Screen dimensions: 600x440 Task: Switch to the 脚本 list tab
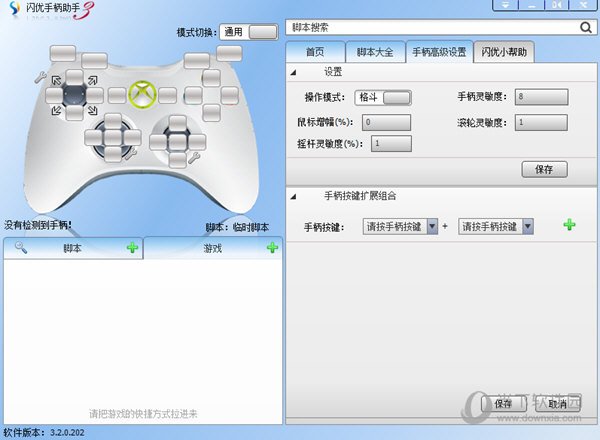click(x=73, y=248)
